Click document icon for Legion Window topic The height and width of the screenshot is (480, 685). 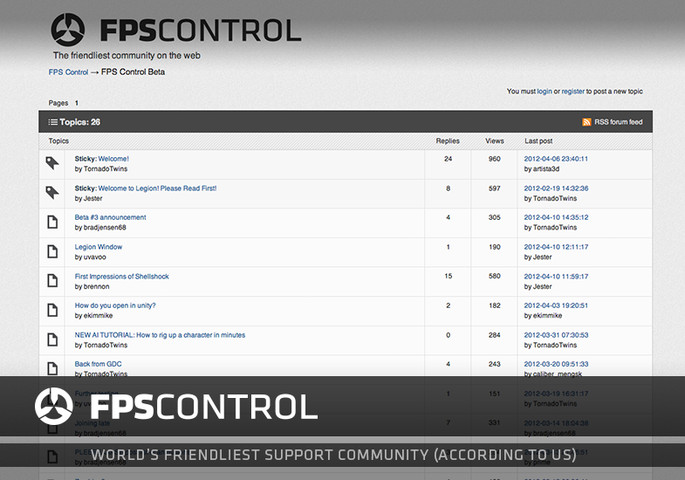pos(52,252)
